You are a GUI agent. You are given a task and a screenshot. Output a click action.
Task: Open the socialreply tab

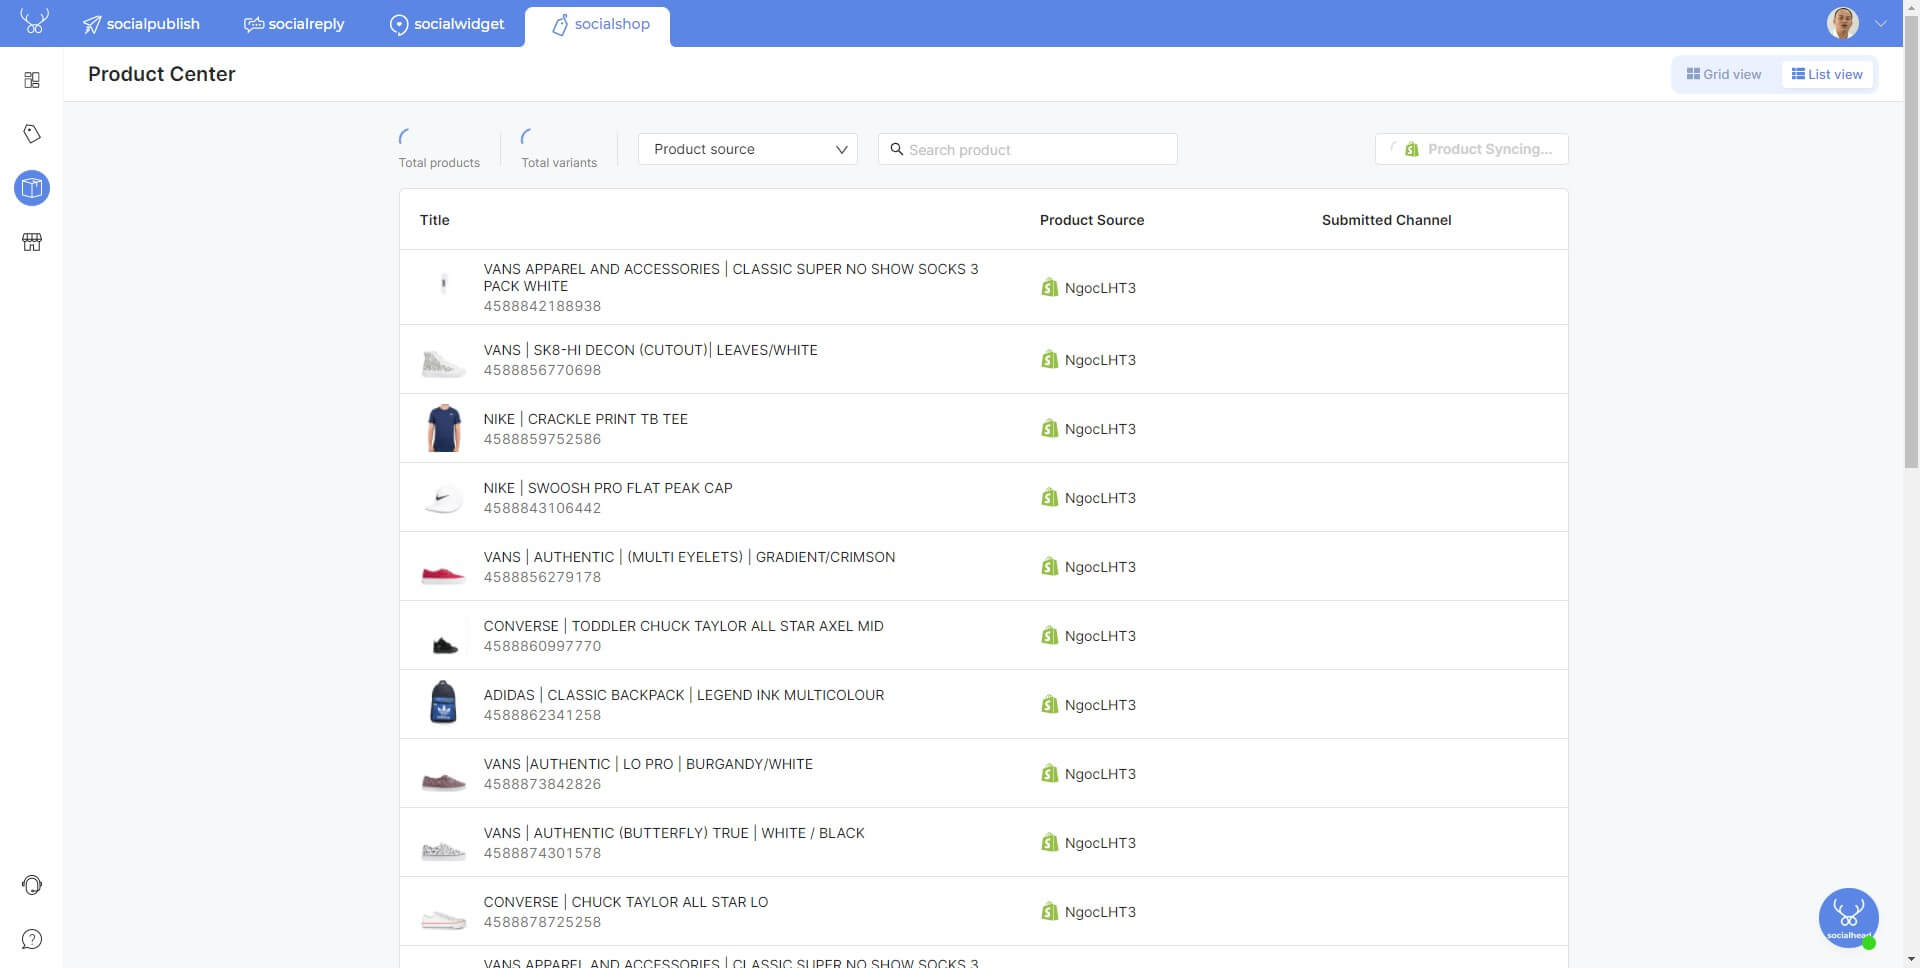(x=294, y=24)
